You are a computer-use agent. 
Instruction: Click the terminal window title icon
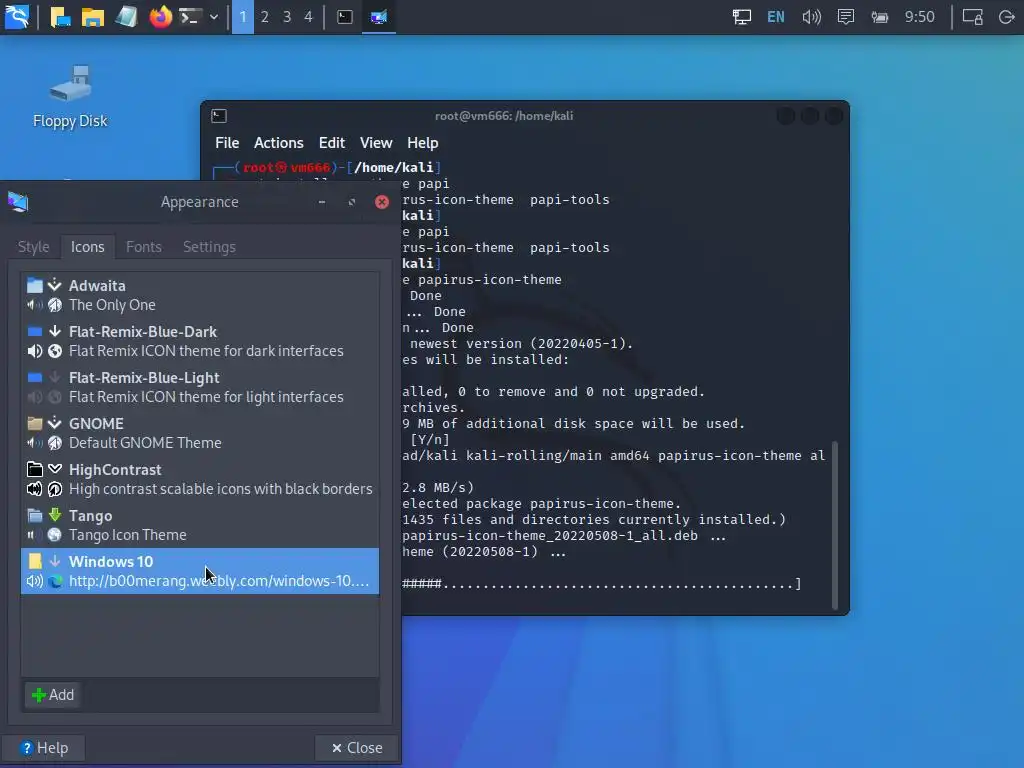pos(219,116)
